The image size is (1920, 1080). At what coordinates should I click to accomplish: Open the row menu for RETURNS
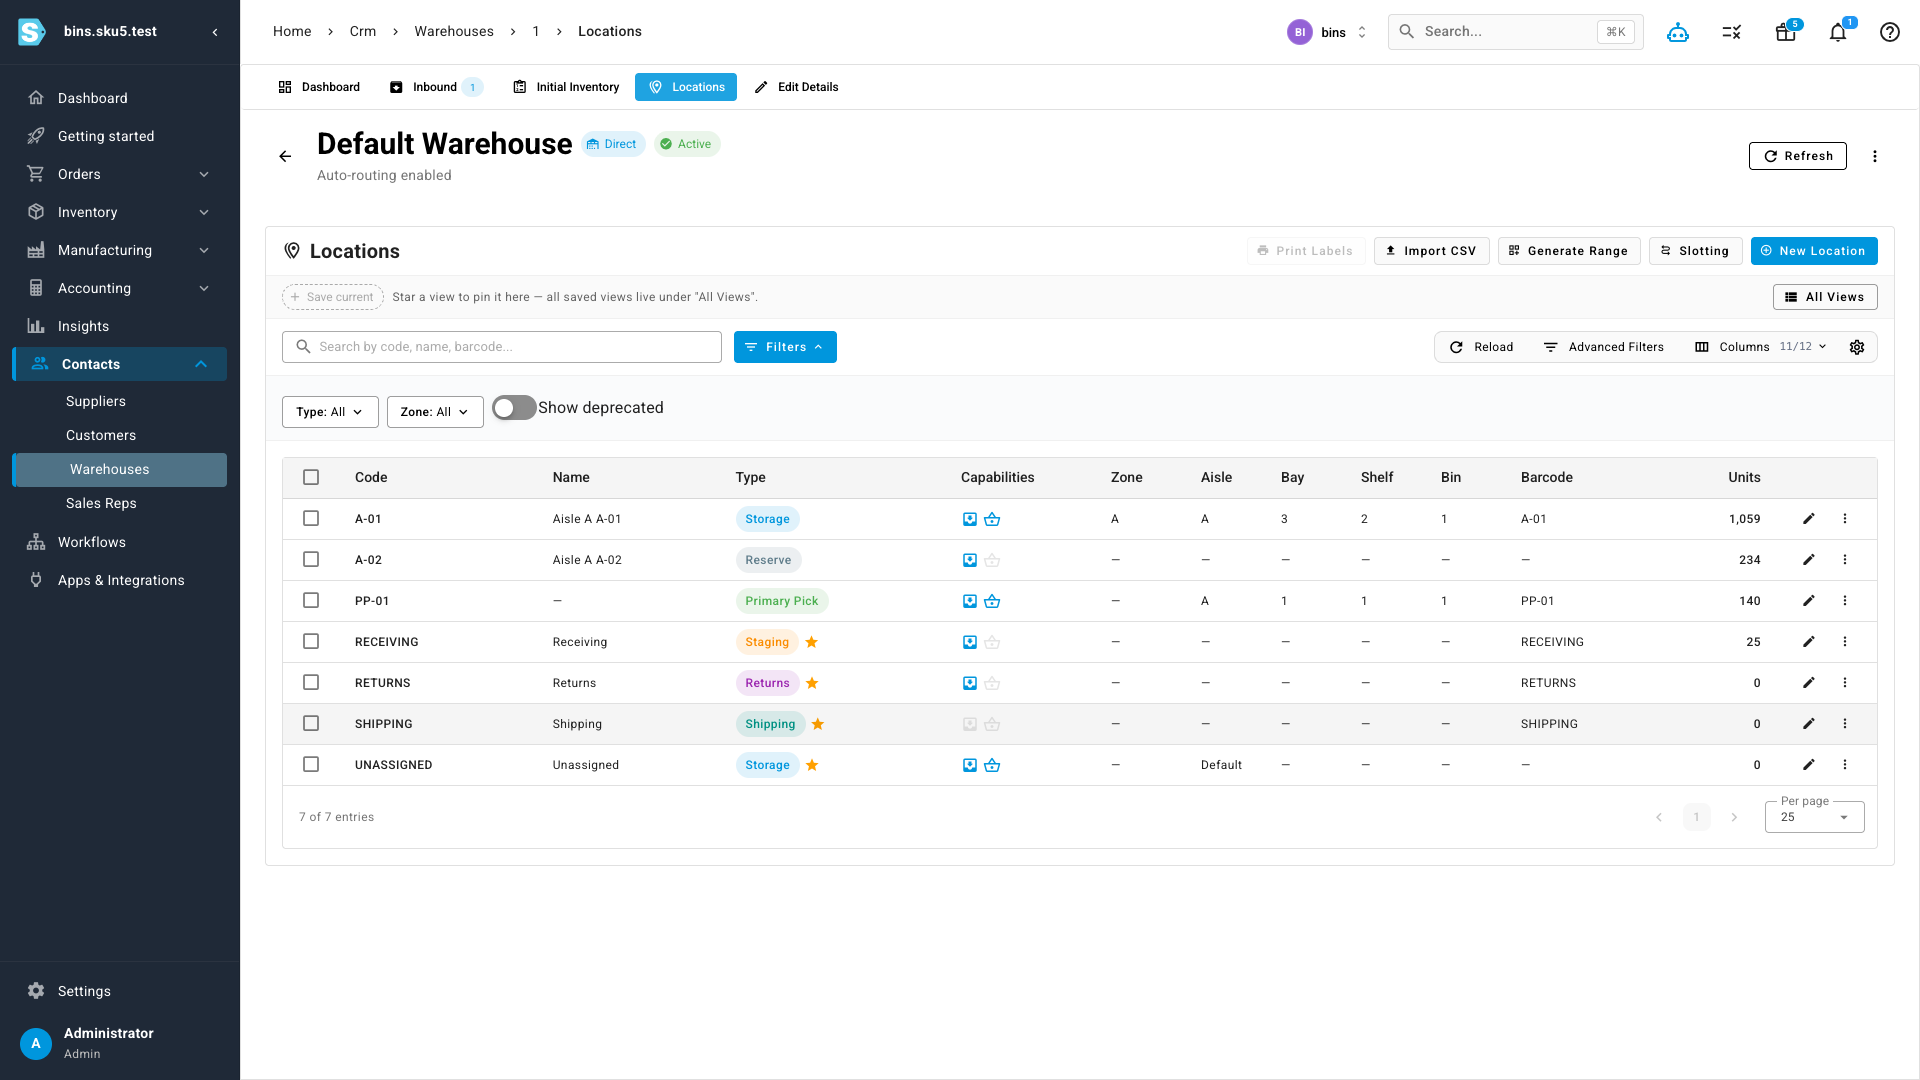[x=1845, y=683]
